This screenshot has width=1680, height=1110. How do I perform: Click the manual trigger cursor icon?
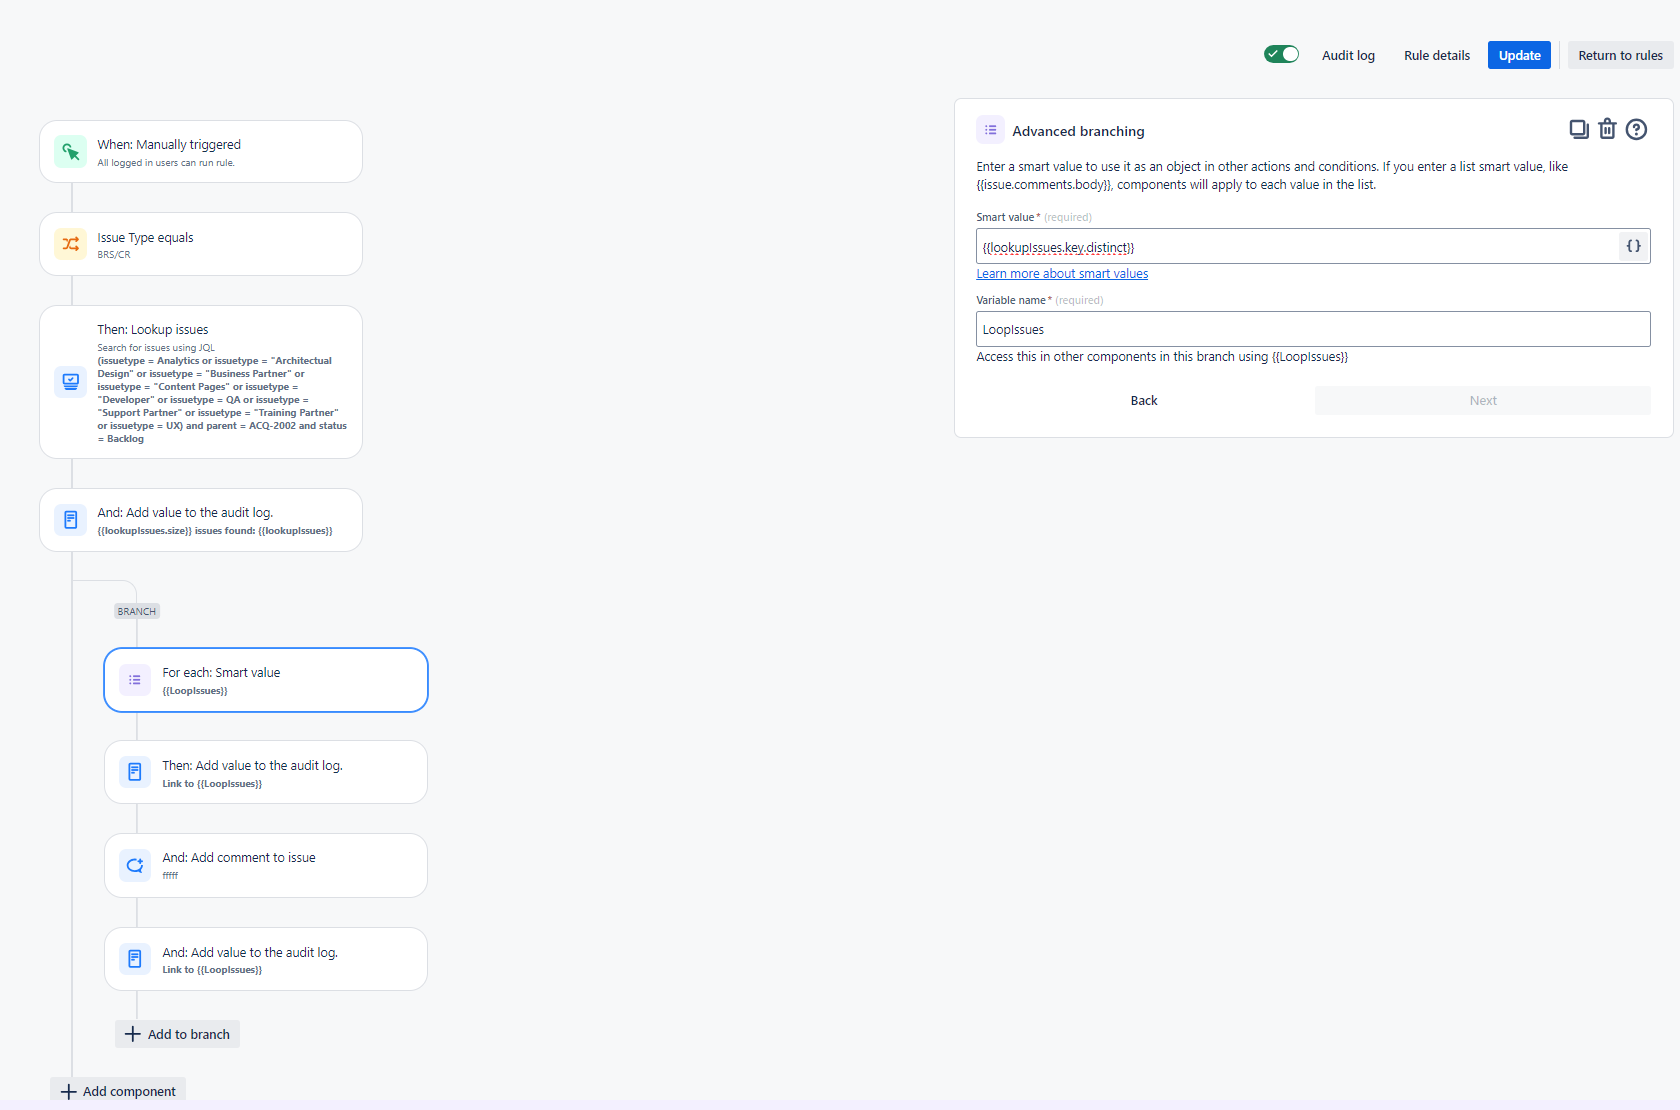coord(70,152)
